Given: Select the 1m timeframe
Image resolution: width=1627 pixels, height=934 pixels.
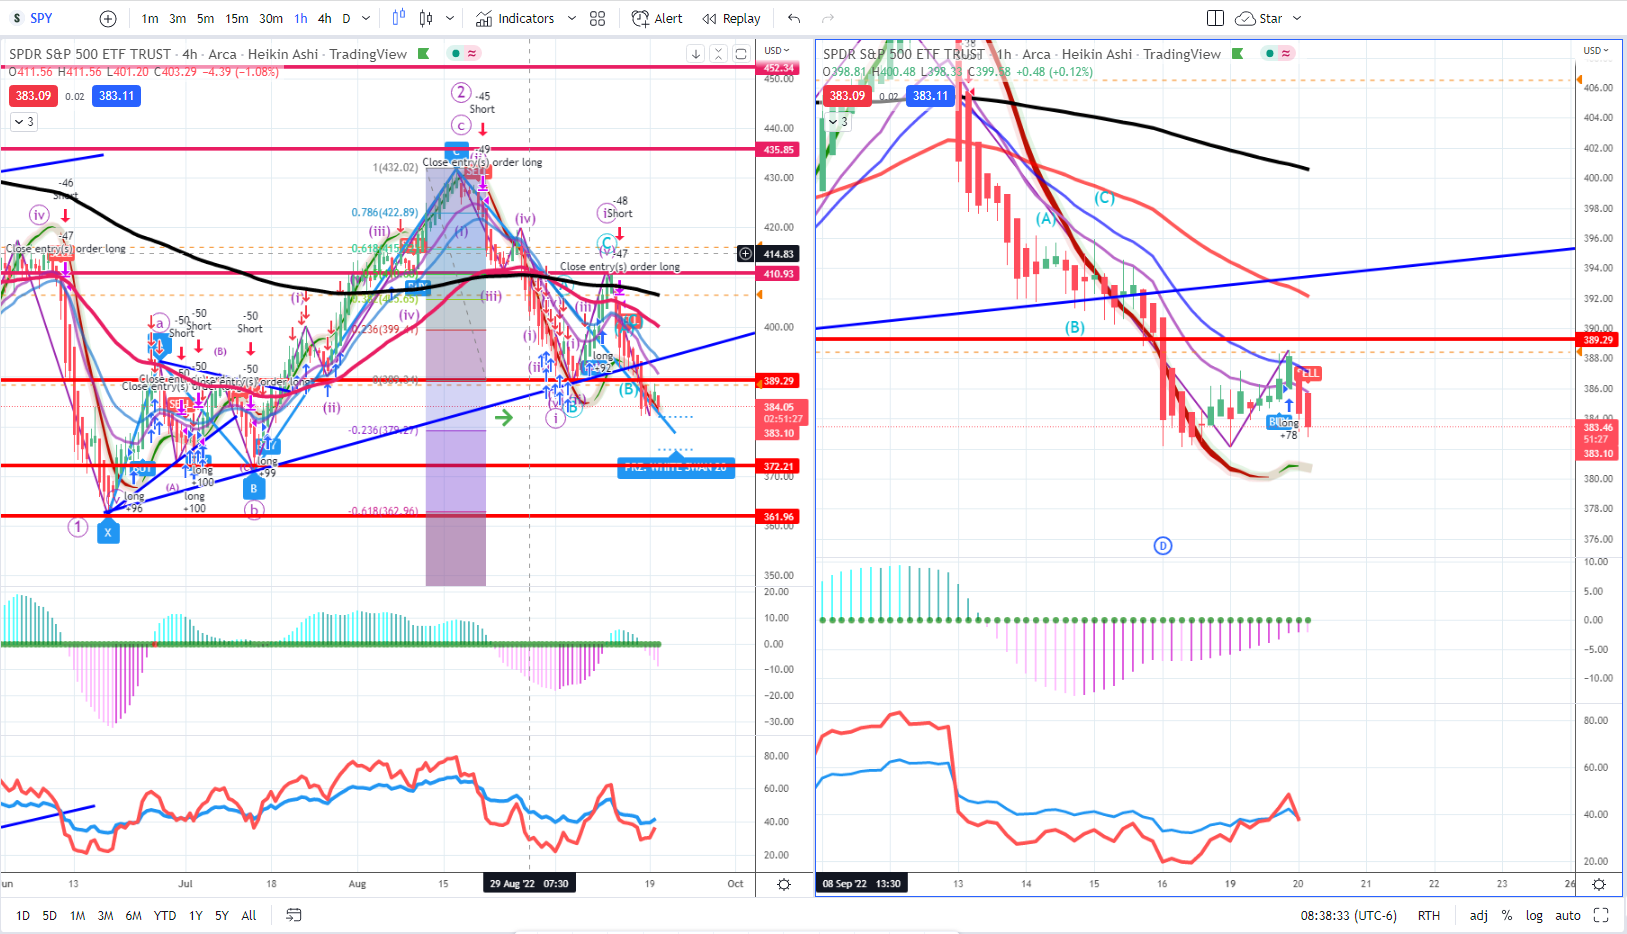Looking at the screenshot, I should point(150,18).
